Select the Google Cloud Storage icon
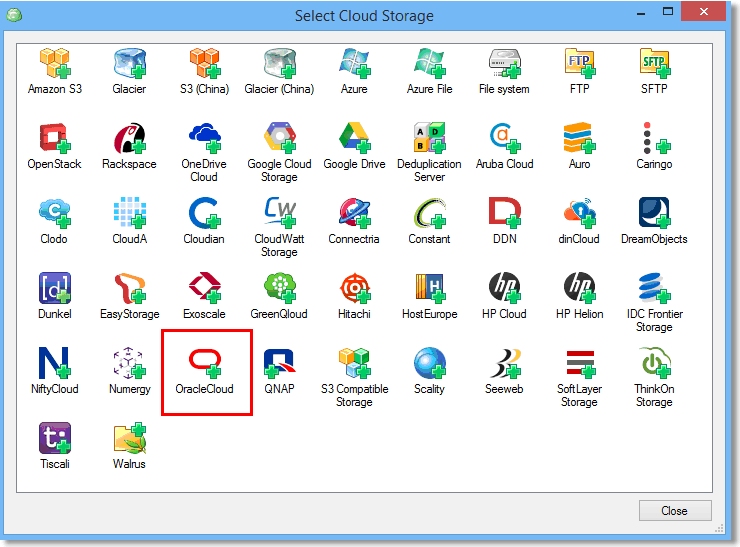Viewport: 740px width, 547px height. (280, 138)
